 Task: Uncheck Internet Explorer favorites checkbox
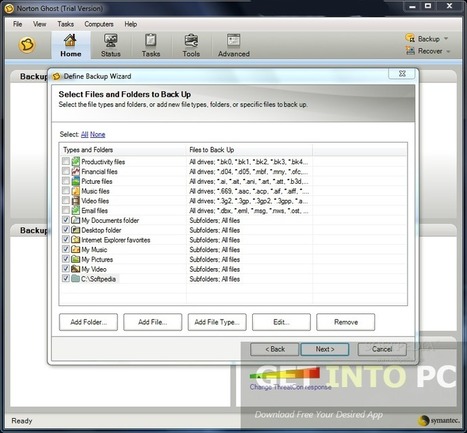(66, 239)
